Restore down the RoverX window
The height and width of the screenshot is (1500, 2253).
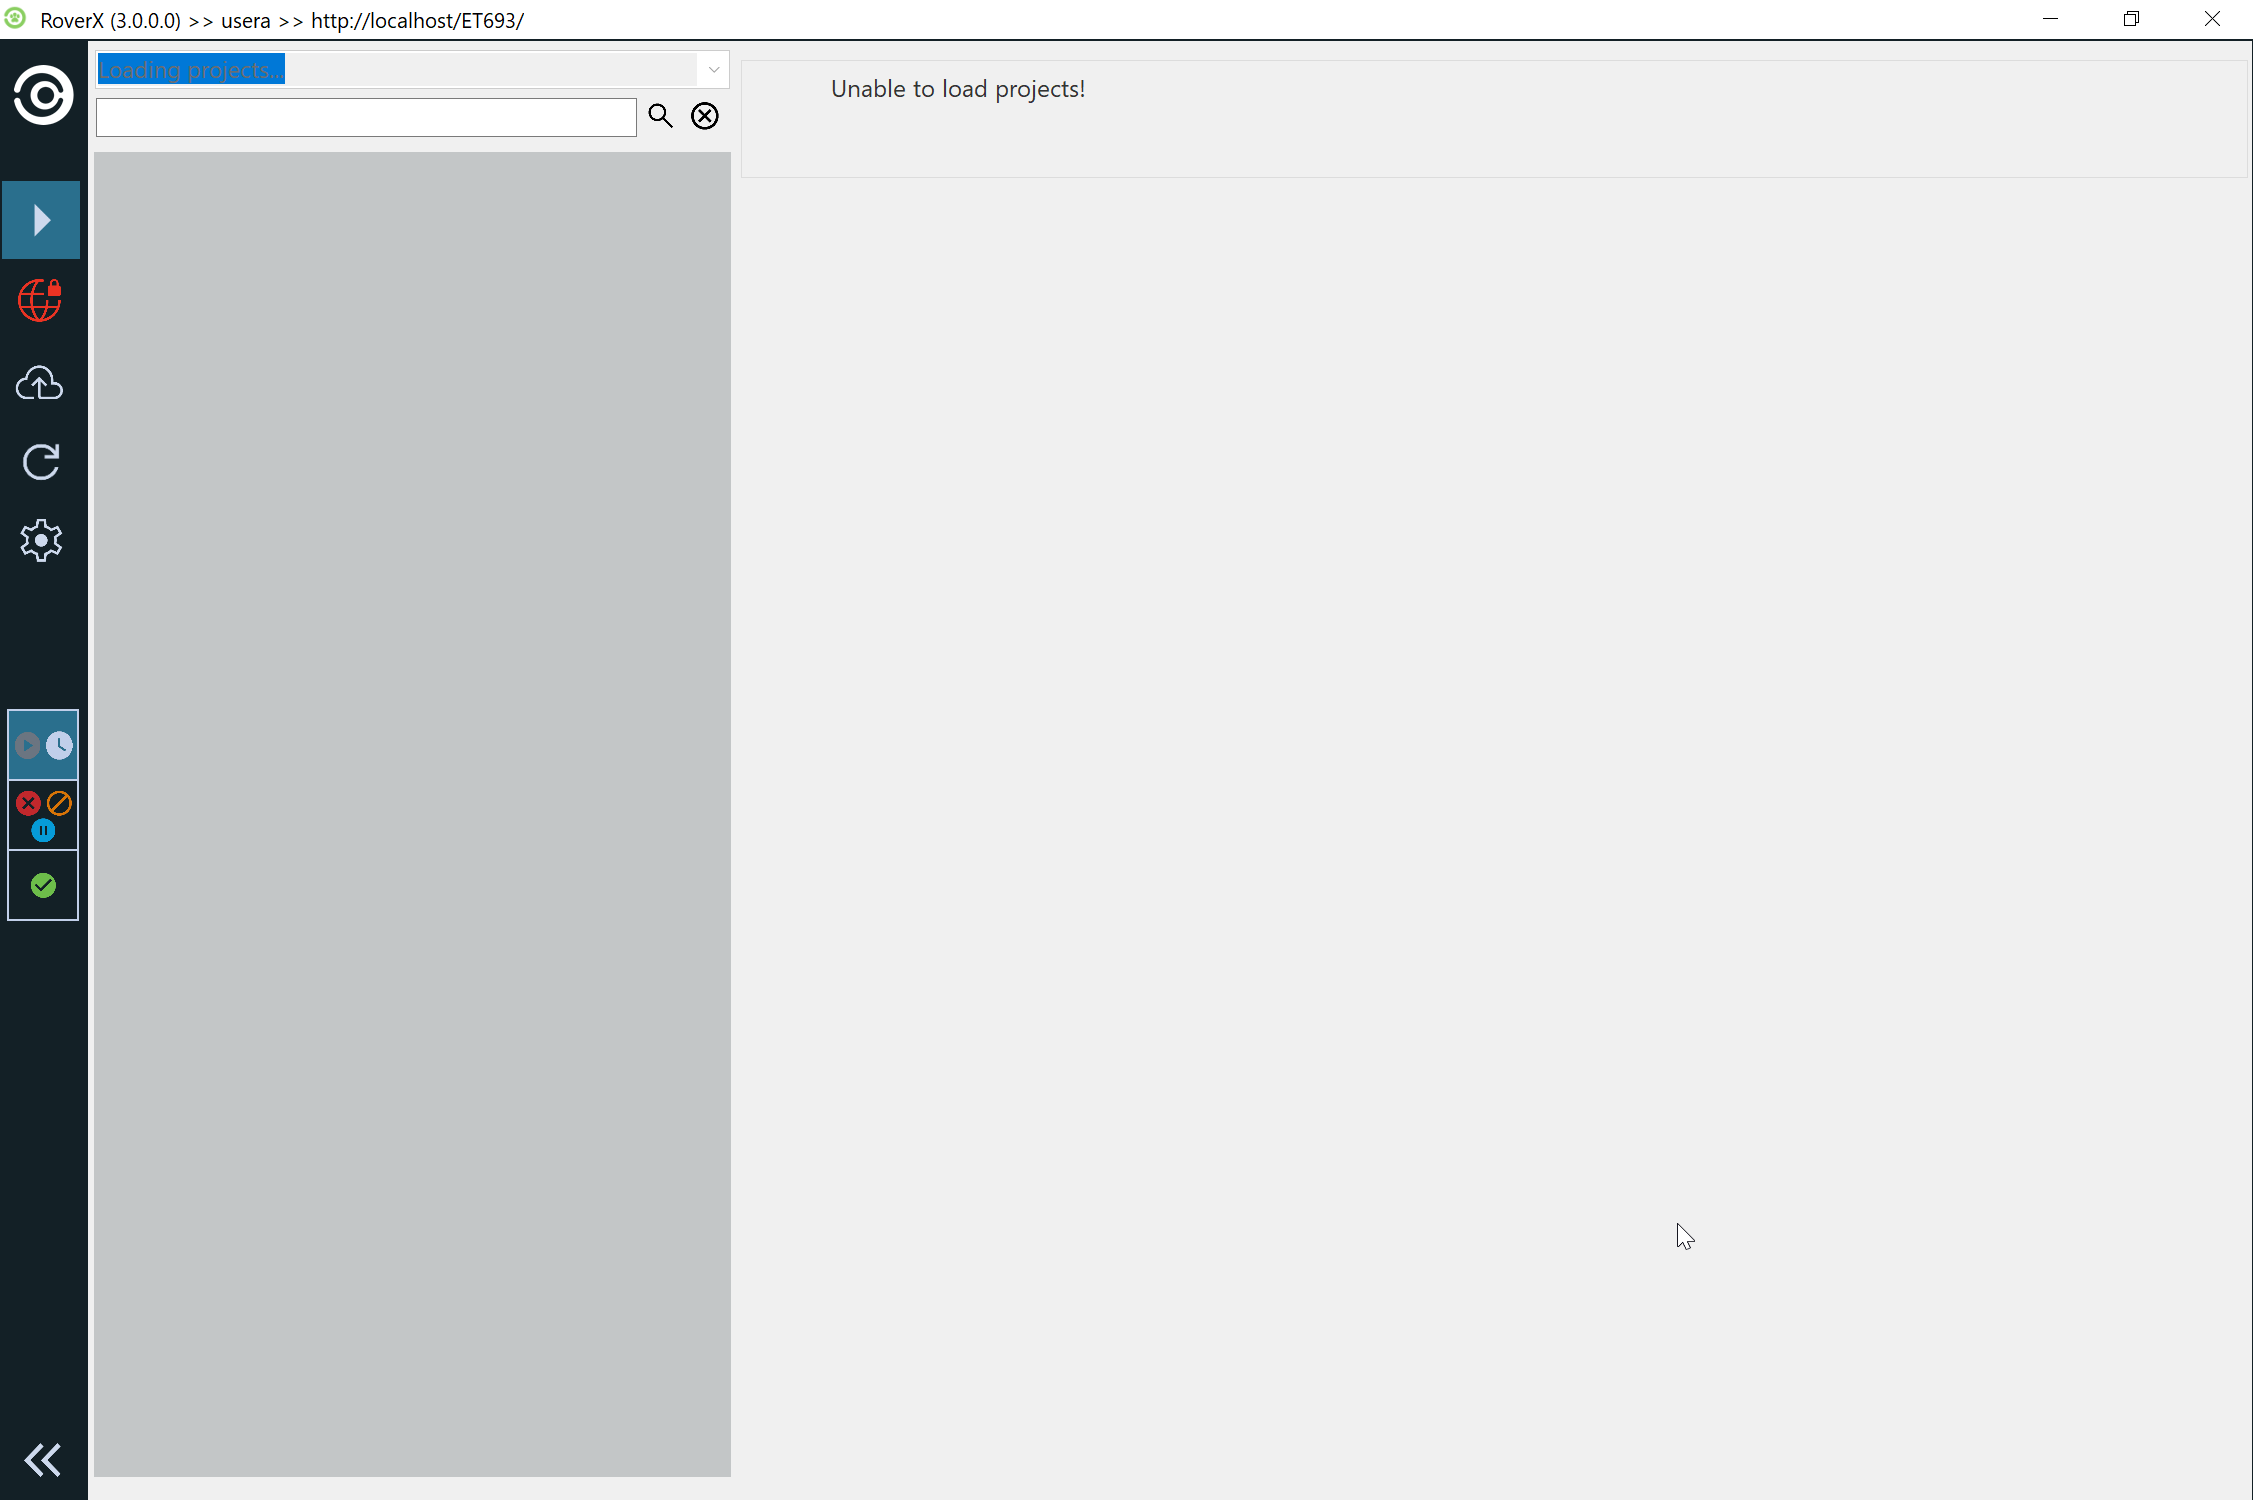coord(2131,19)
